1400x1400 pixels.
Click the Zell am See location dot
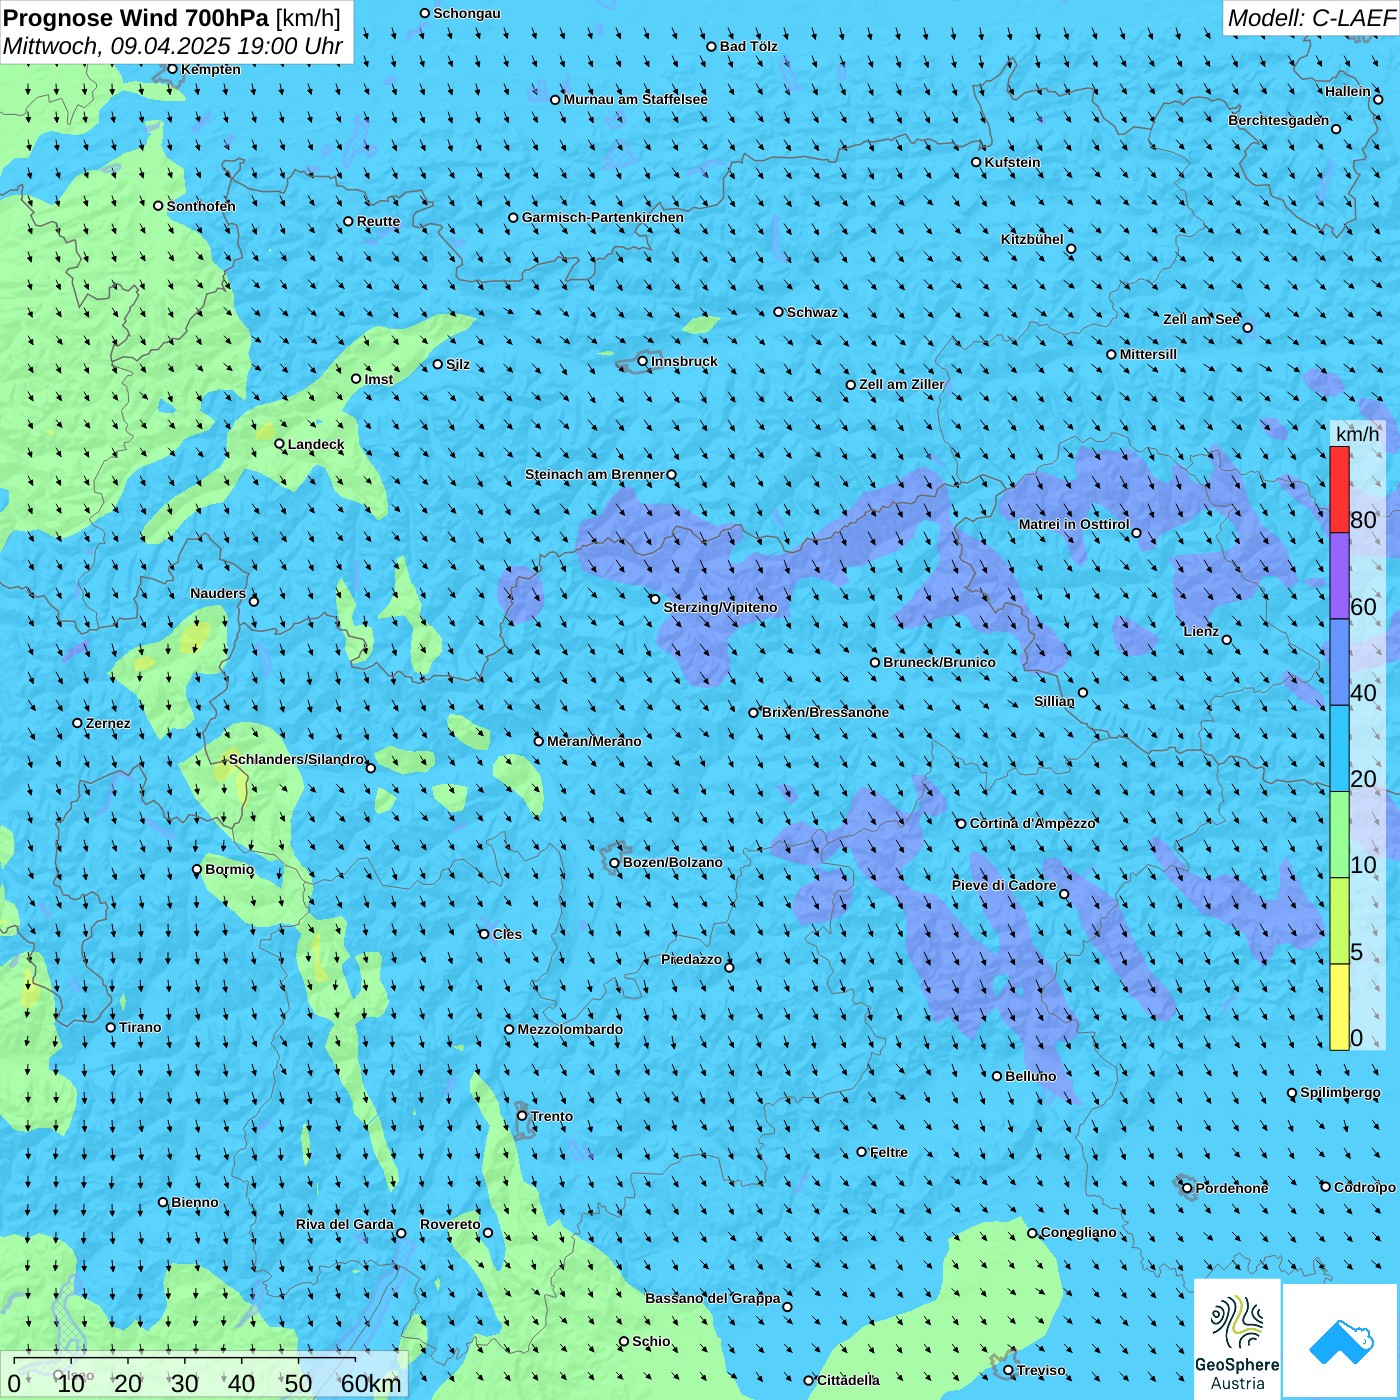point(1247,327)
